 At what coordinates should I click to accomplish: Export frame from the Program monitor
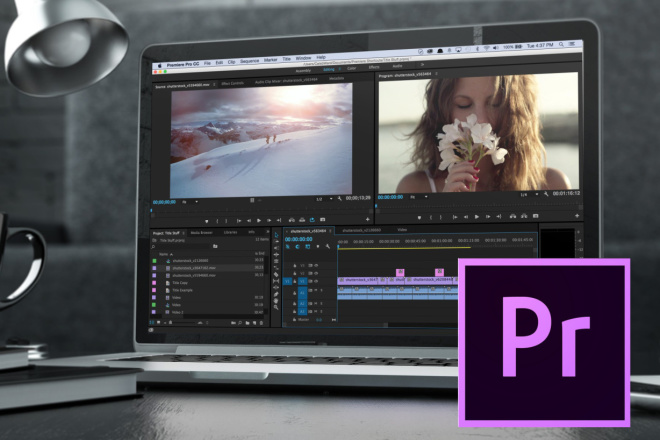535,216
